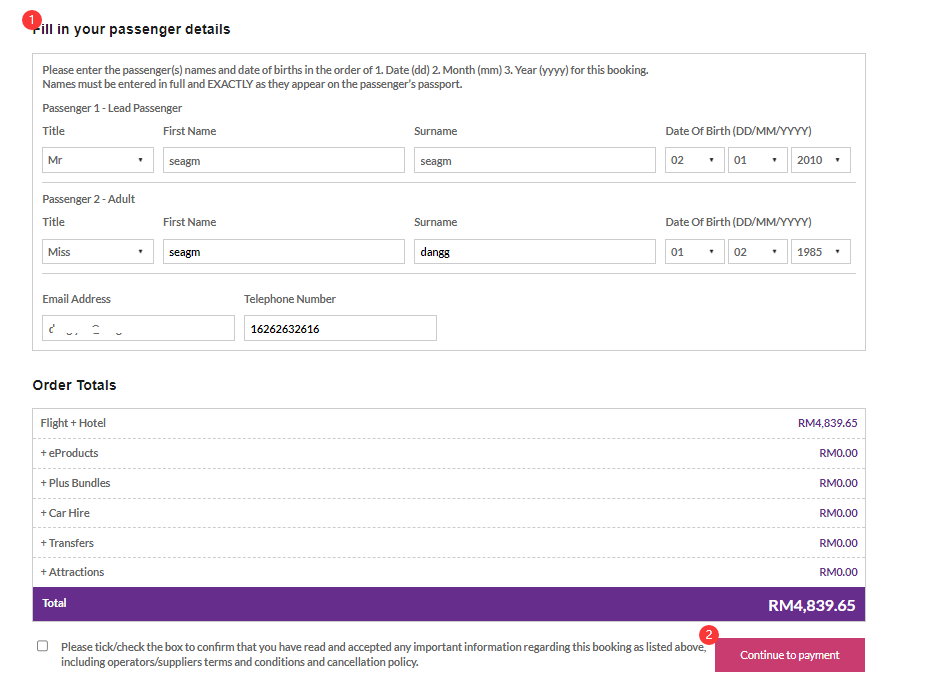Click the RM0.00 price in Transfers row
Screen dimensions: 934x675
tap(838, 543)
